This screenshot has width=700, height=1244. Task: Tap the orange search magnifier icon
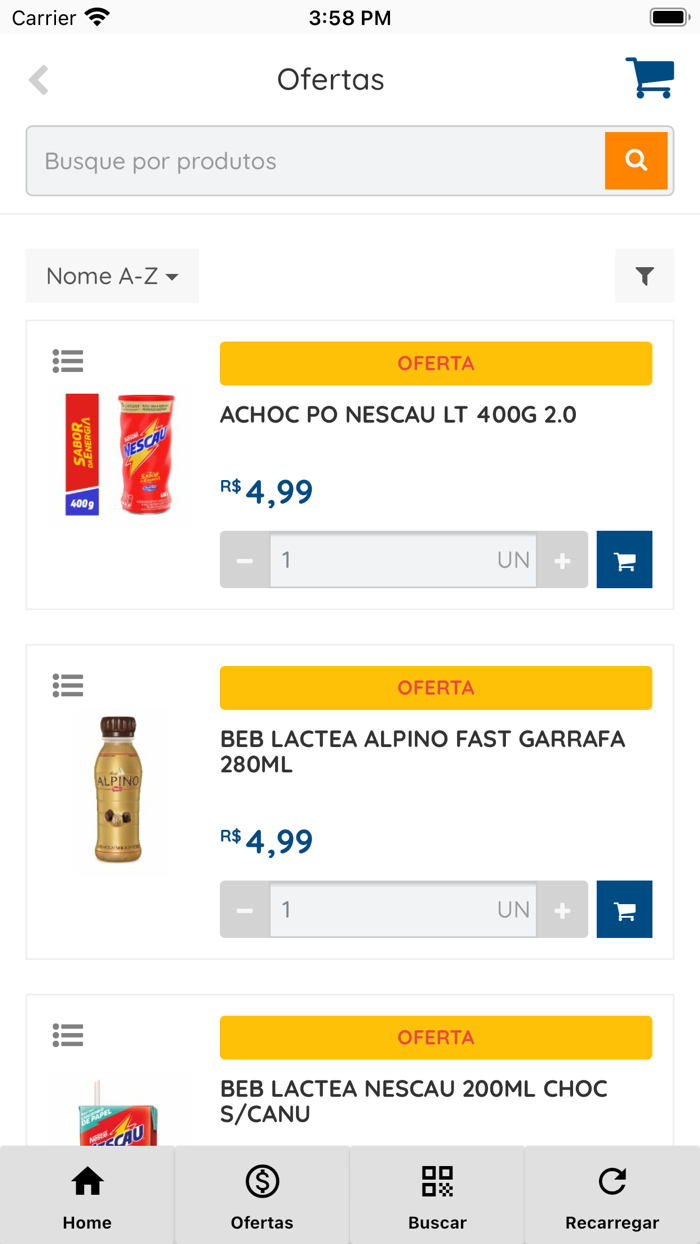click(637, 160)
